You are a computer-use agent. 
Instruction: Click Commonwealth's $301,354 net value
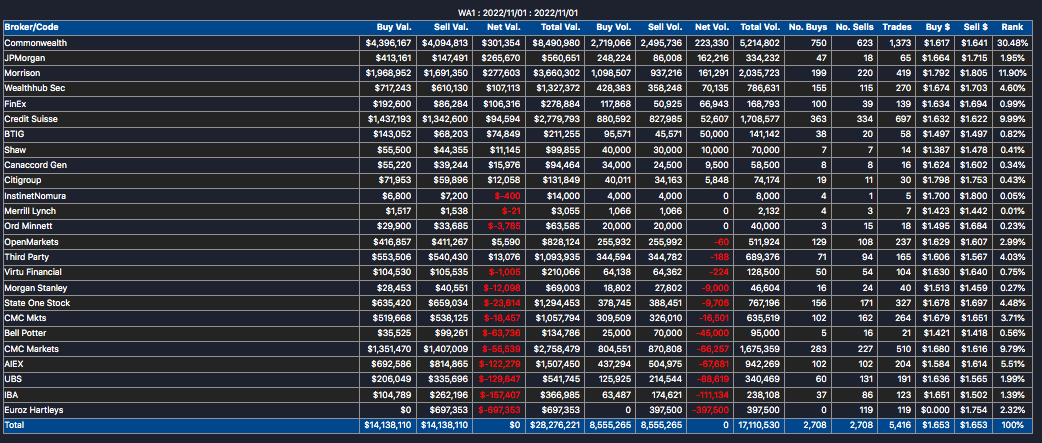502,43
